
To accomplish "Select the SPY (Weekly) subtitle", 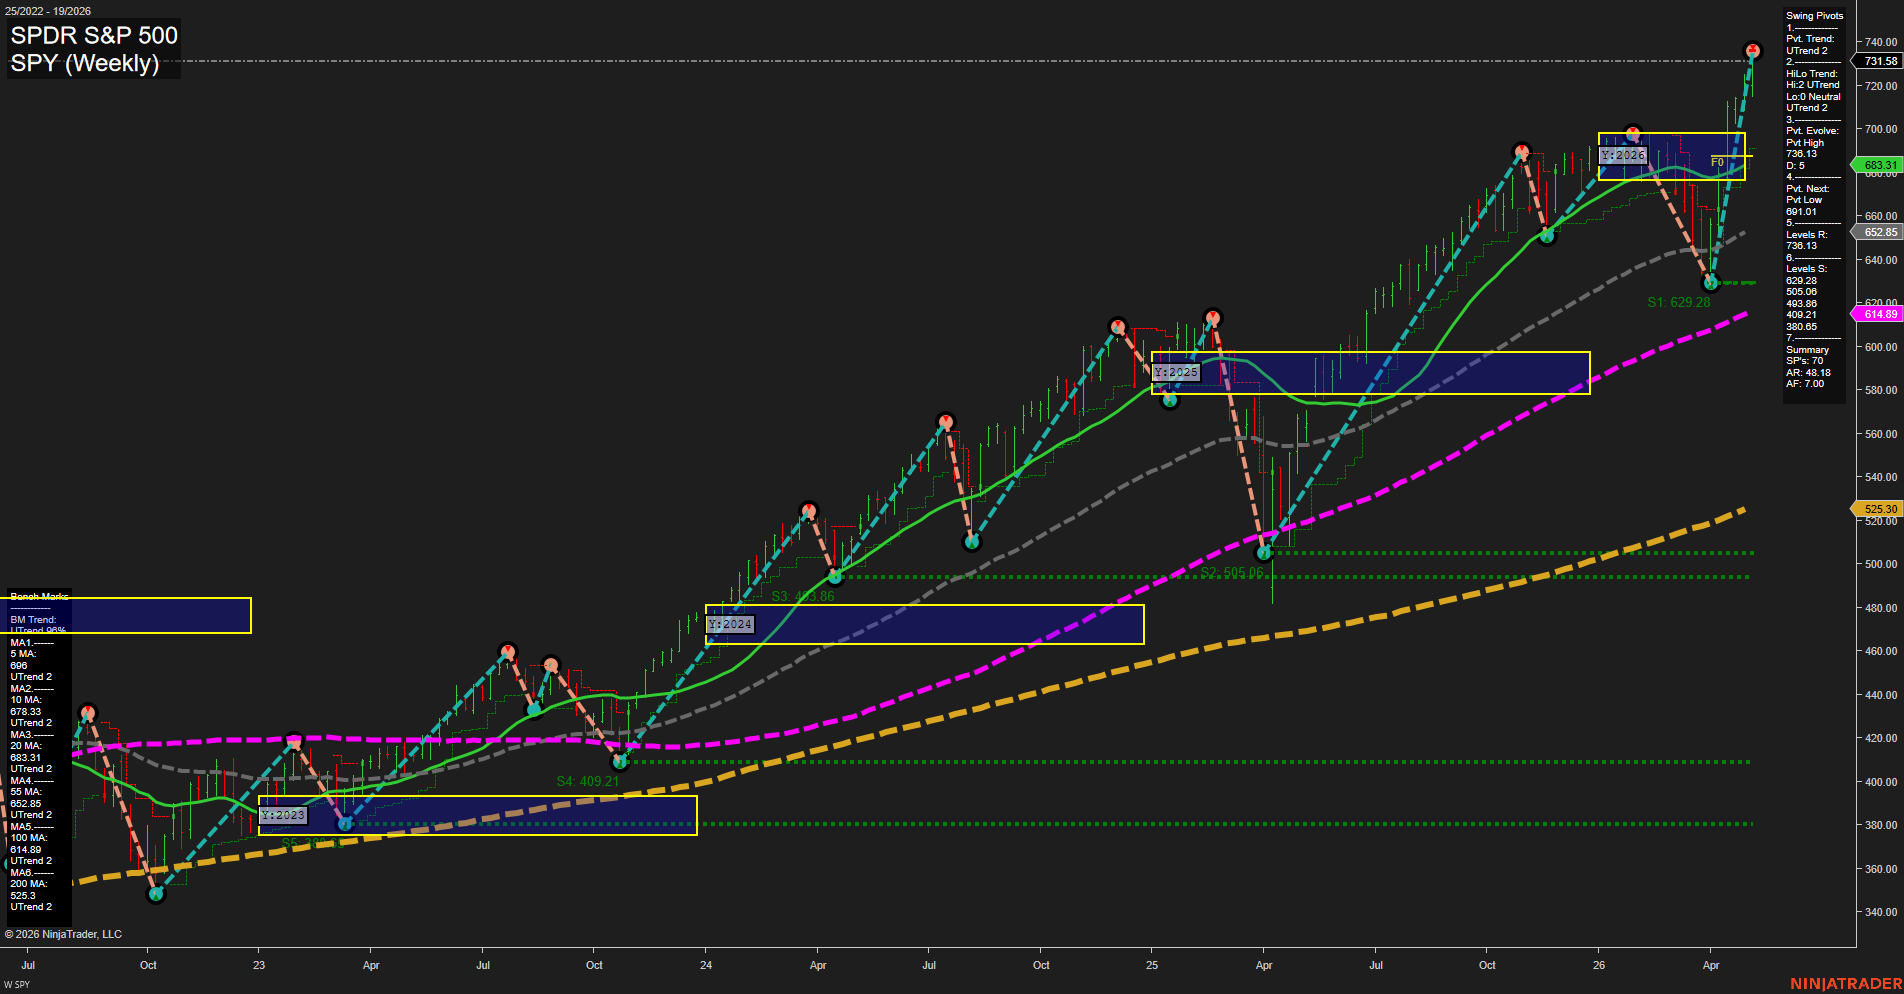I will coord(85,63).
